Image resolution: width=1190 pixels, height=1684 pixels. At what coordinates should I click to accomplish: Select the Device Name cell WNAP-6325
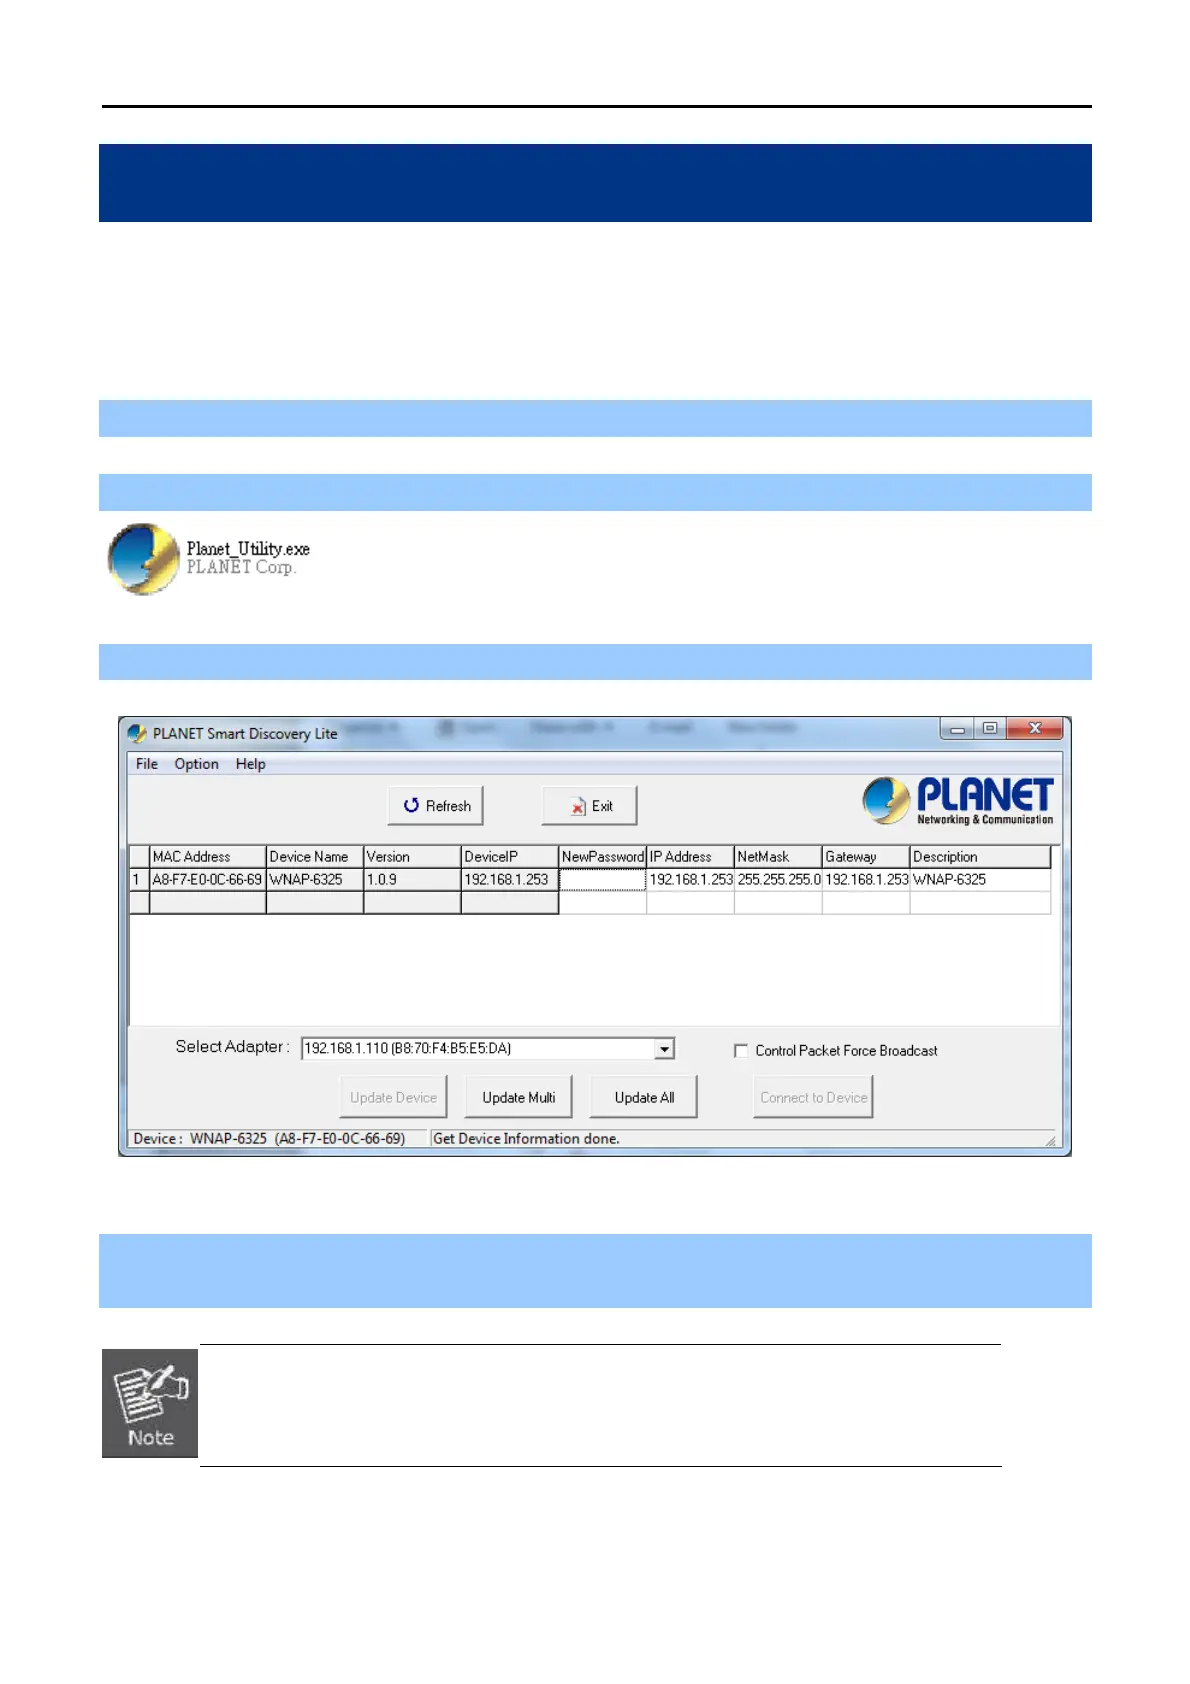click(314, 880)
